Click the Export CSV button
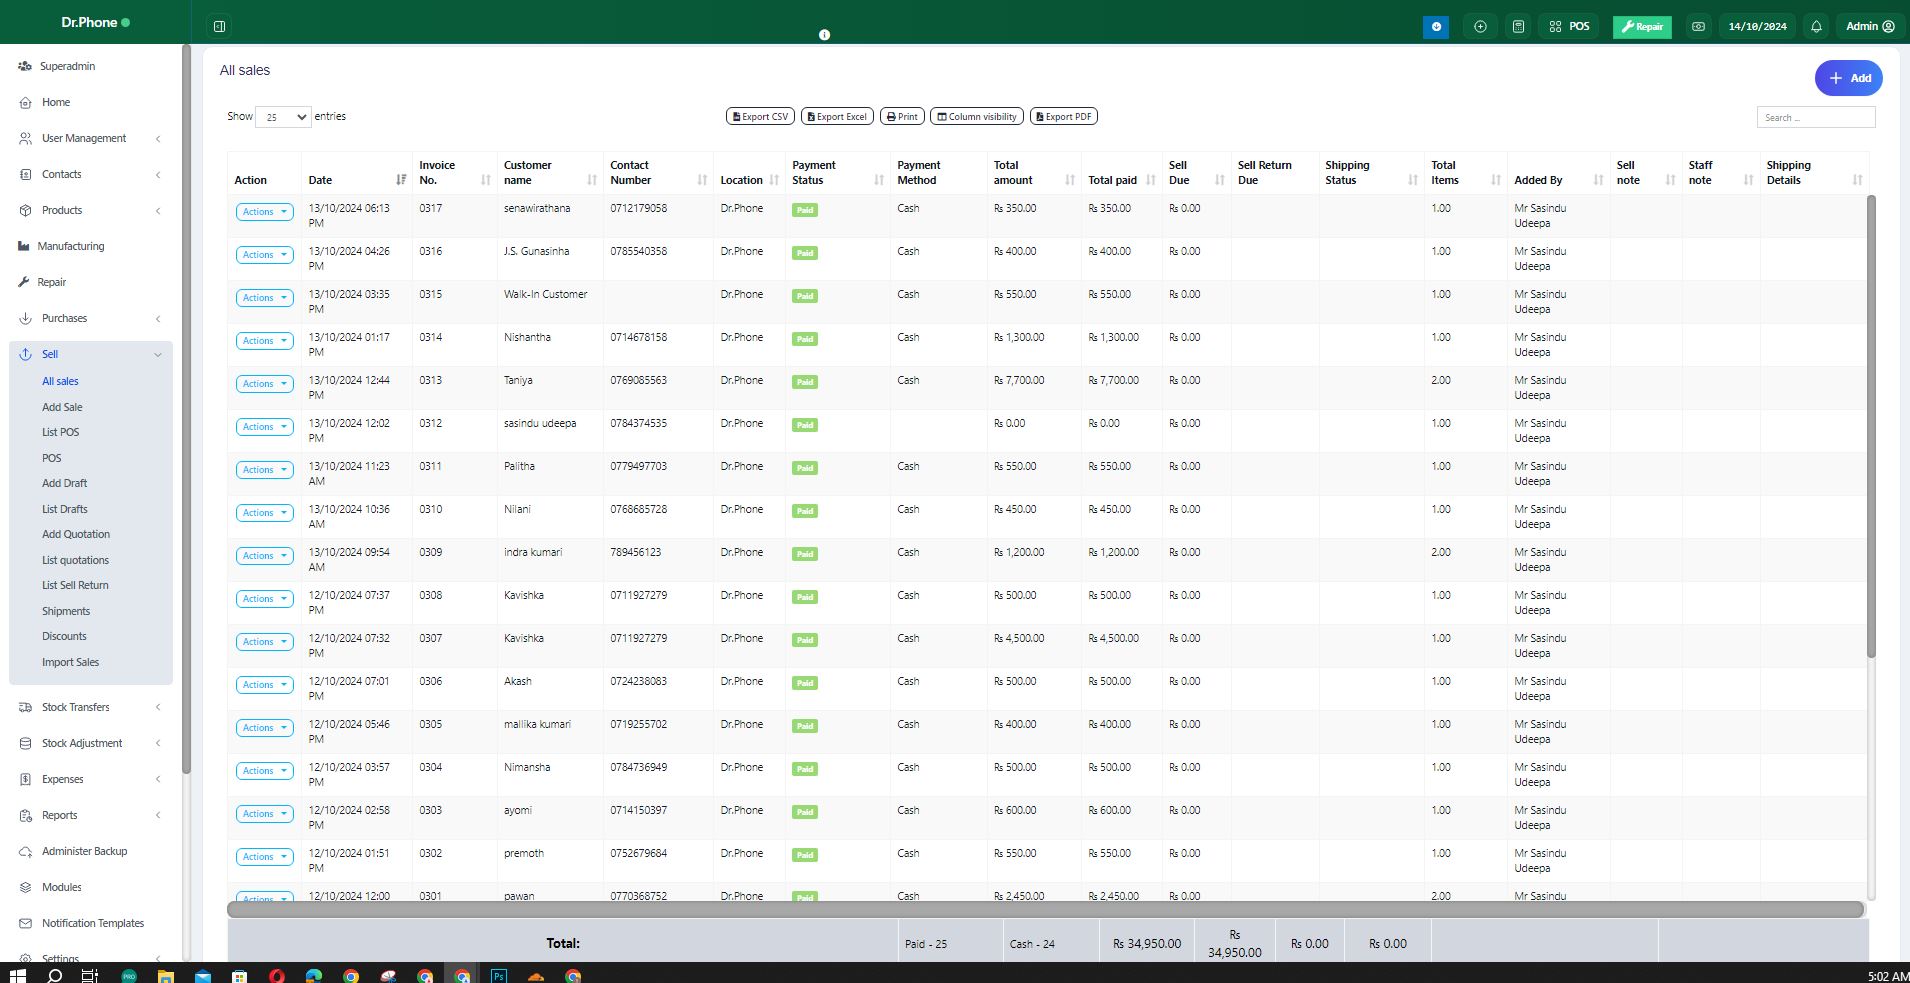 [760, 117]
